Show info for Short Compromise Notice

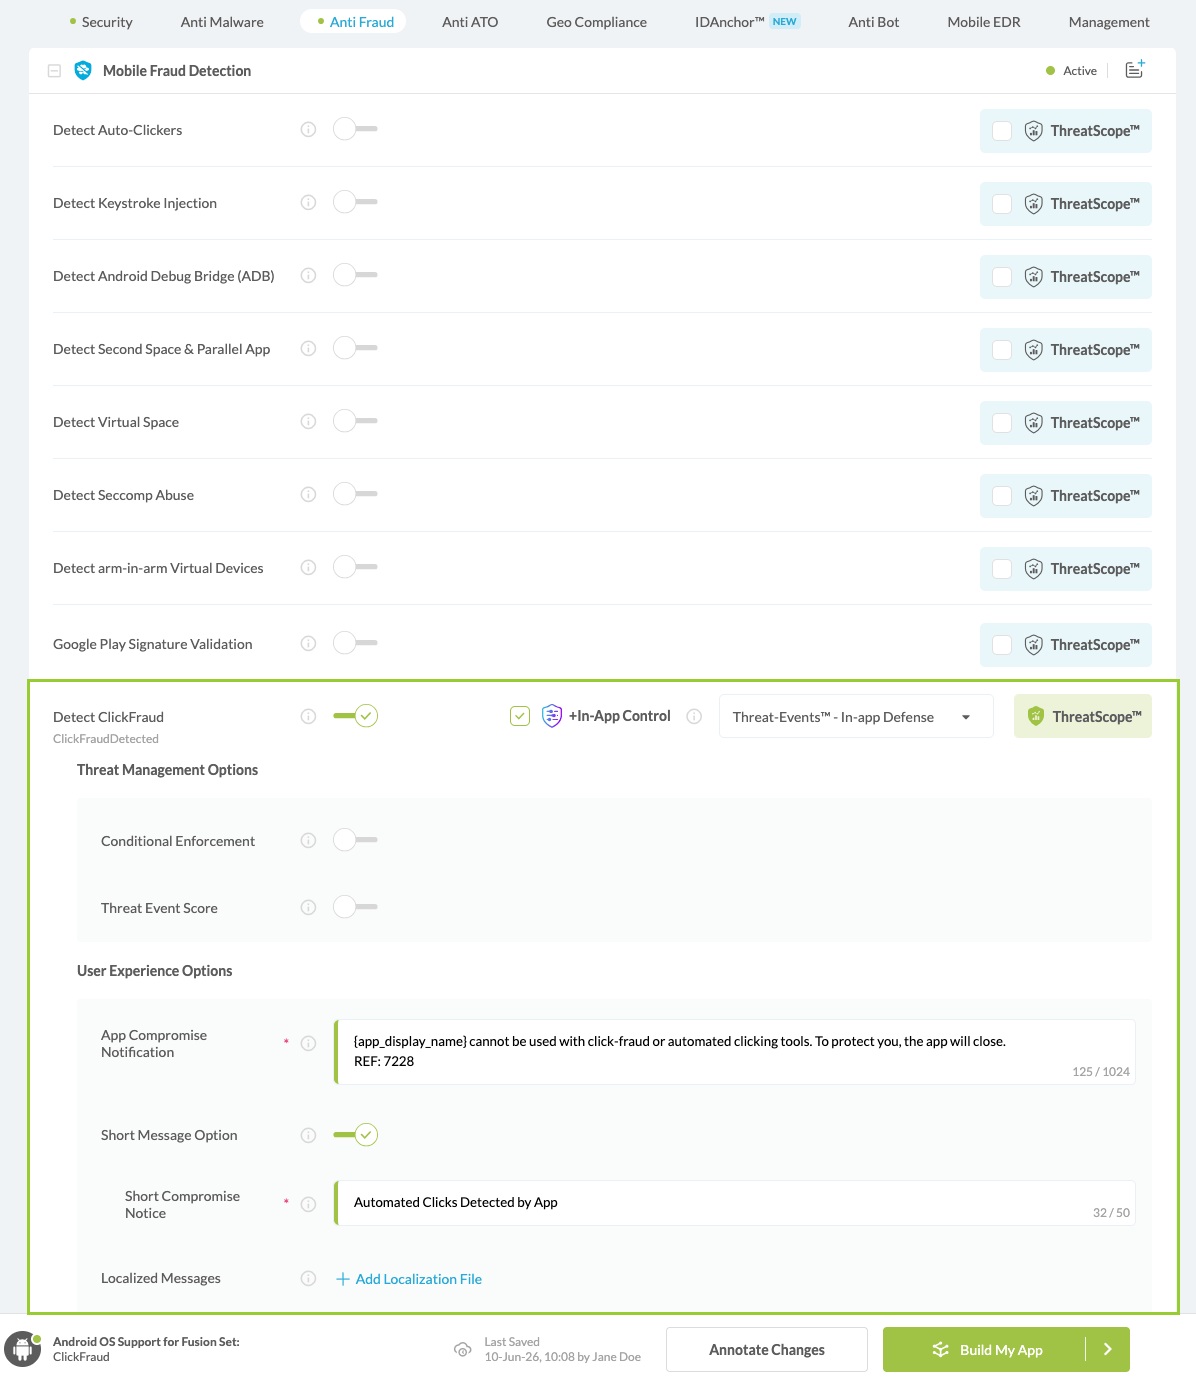pyautogui.click(x=308, y=1204)
